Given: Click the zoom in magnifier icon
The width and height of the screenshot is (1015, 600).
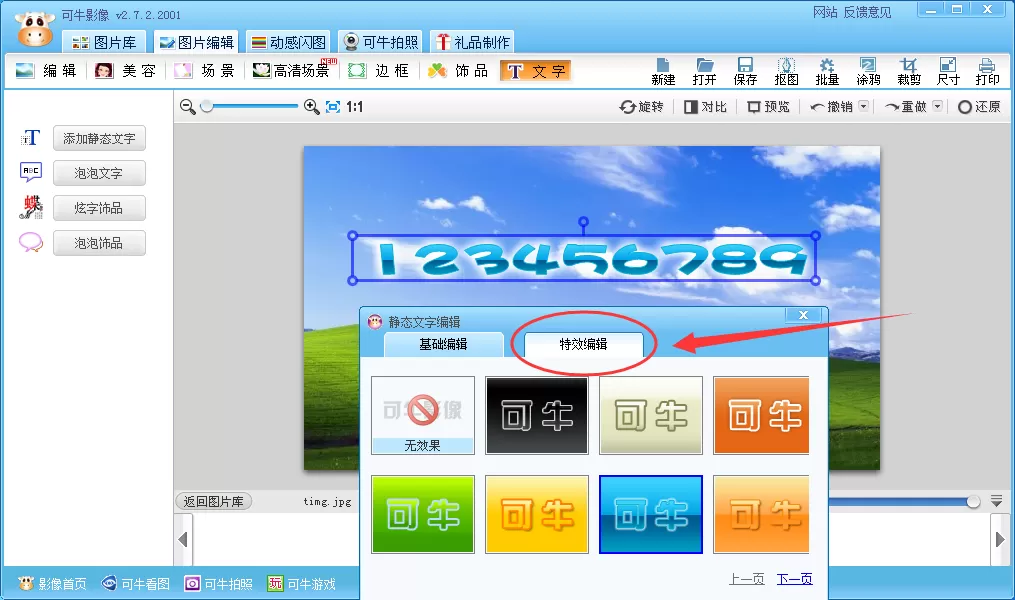Looking at the screenshot, I should [x=311, y=107].
